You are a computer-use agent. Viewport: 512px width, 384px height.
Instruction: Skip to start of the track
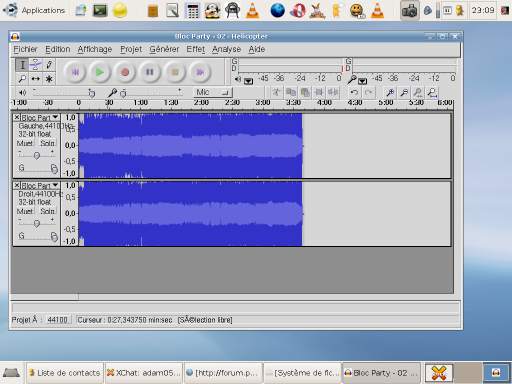(75, 72)
